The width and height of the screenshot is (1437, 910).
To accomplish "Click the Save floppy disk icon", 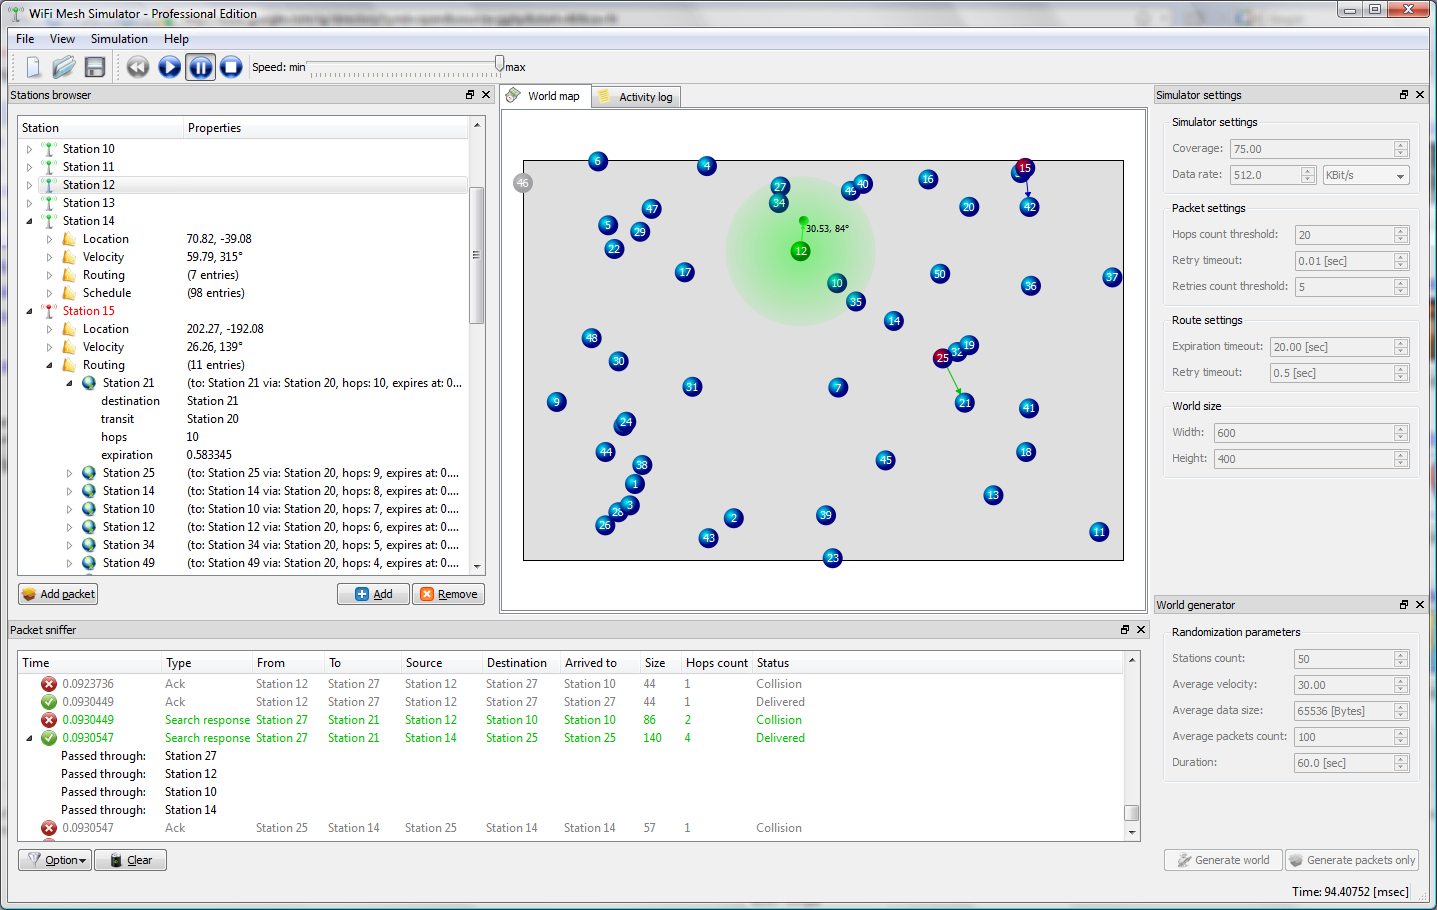I will (x=95, y=67).
